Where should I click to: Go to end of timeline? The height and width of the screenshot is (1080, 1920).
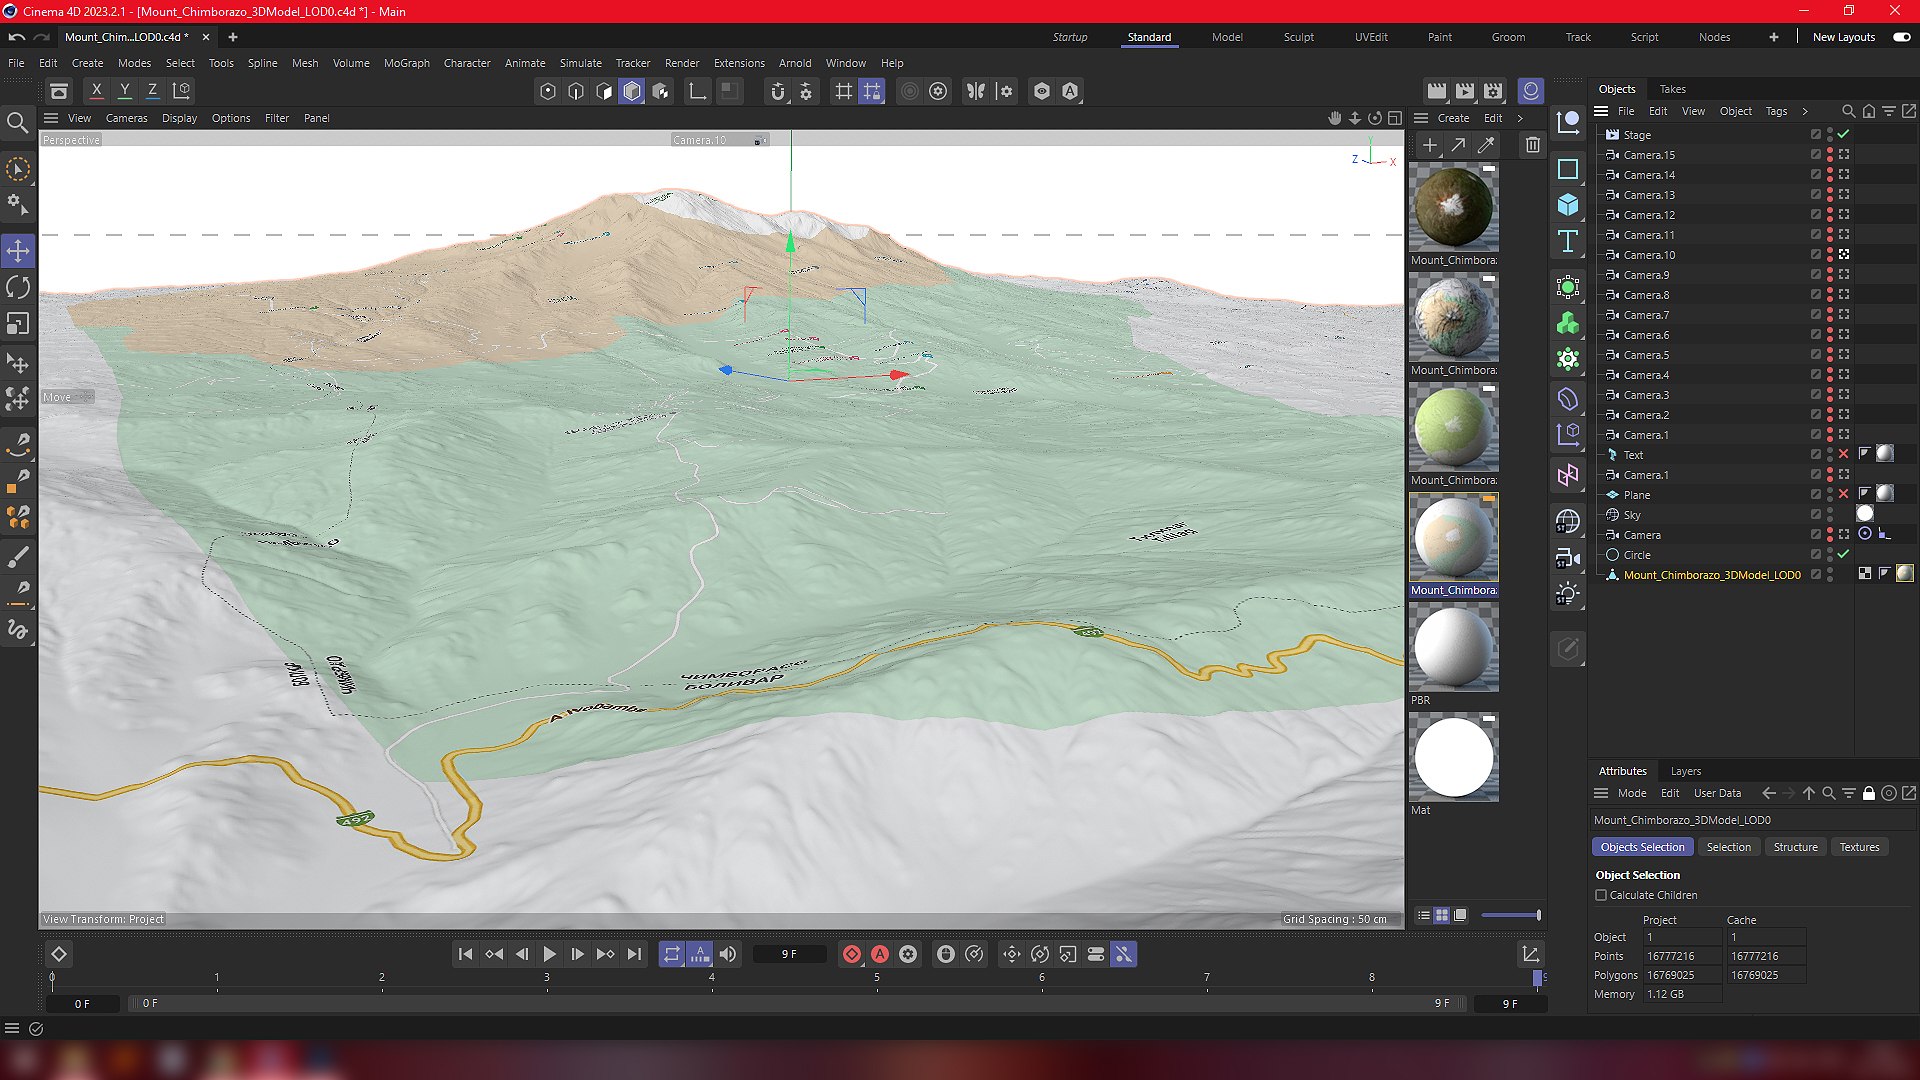(634, 955)
